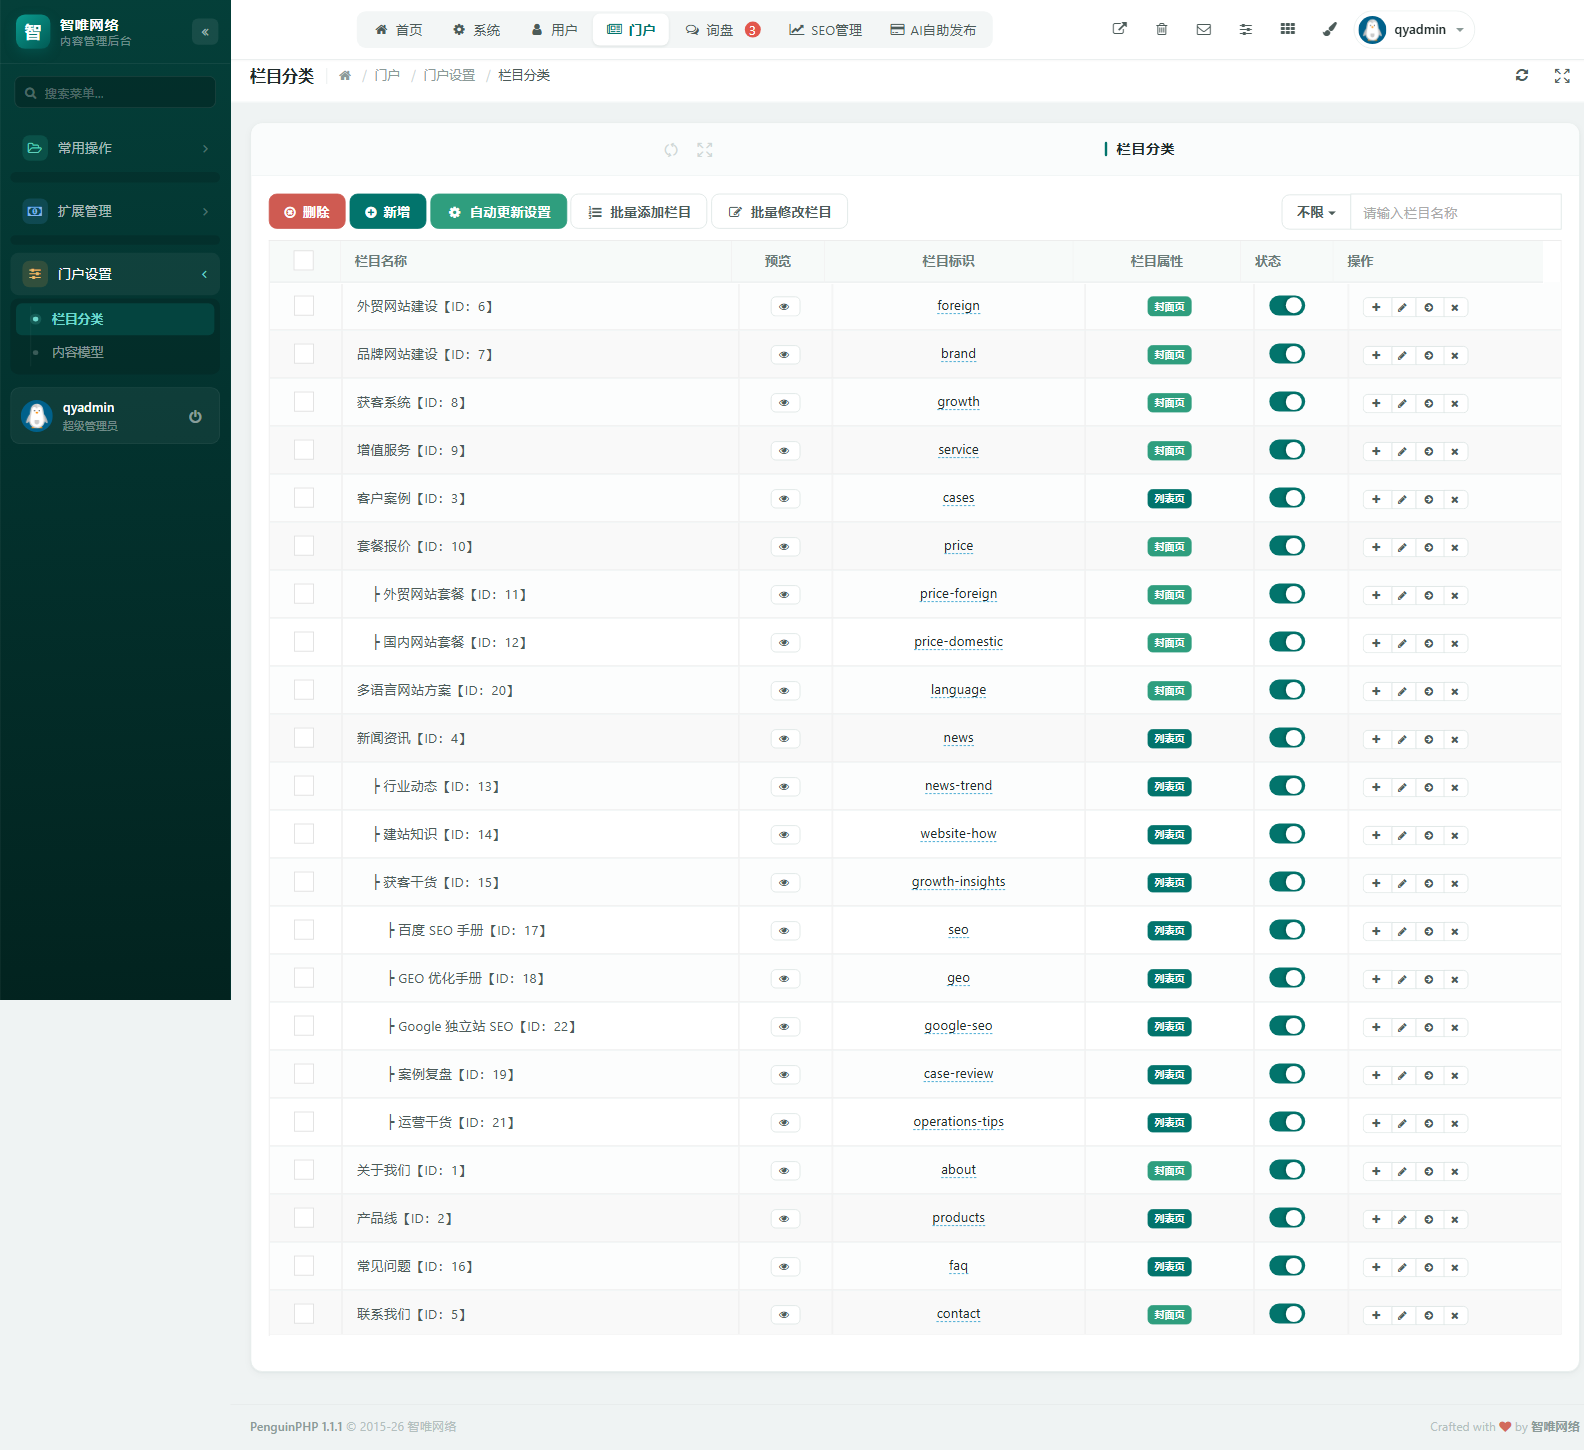Image resolution: width=1584 pixels, height=1450 pixels.
Task: Open the mail envelope icon in header
Action: (x=1204, y=29)
